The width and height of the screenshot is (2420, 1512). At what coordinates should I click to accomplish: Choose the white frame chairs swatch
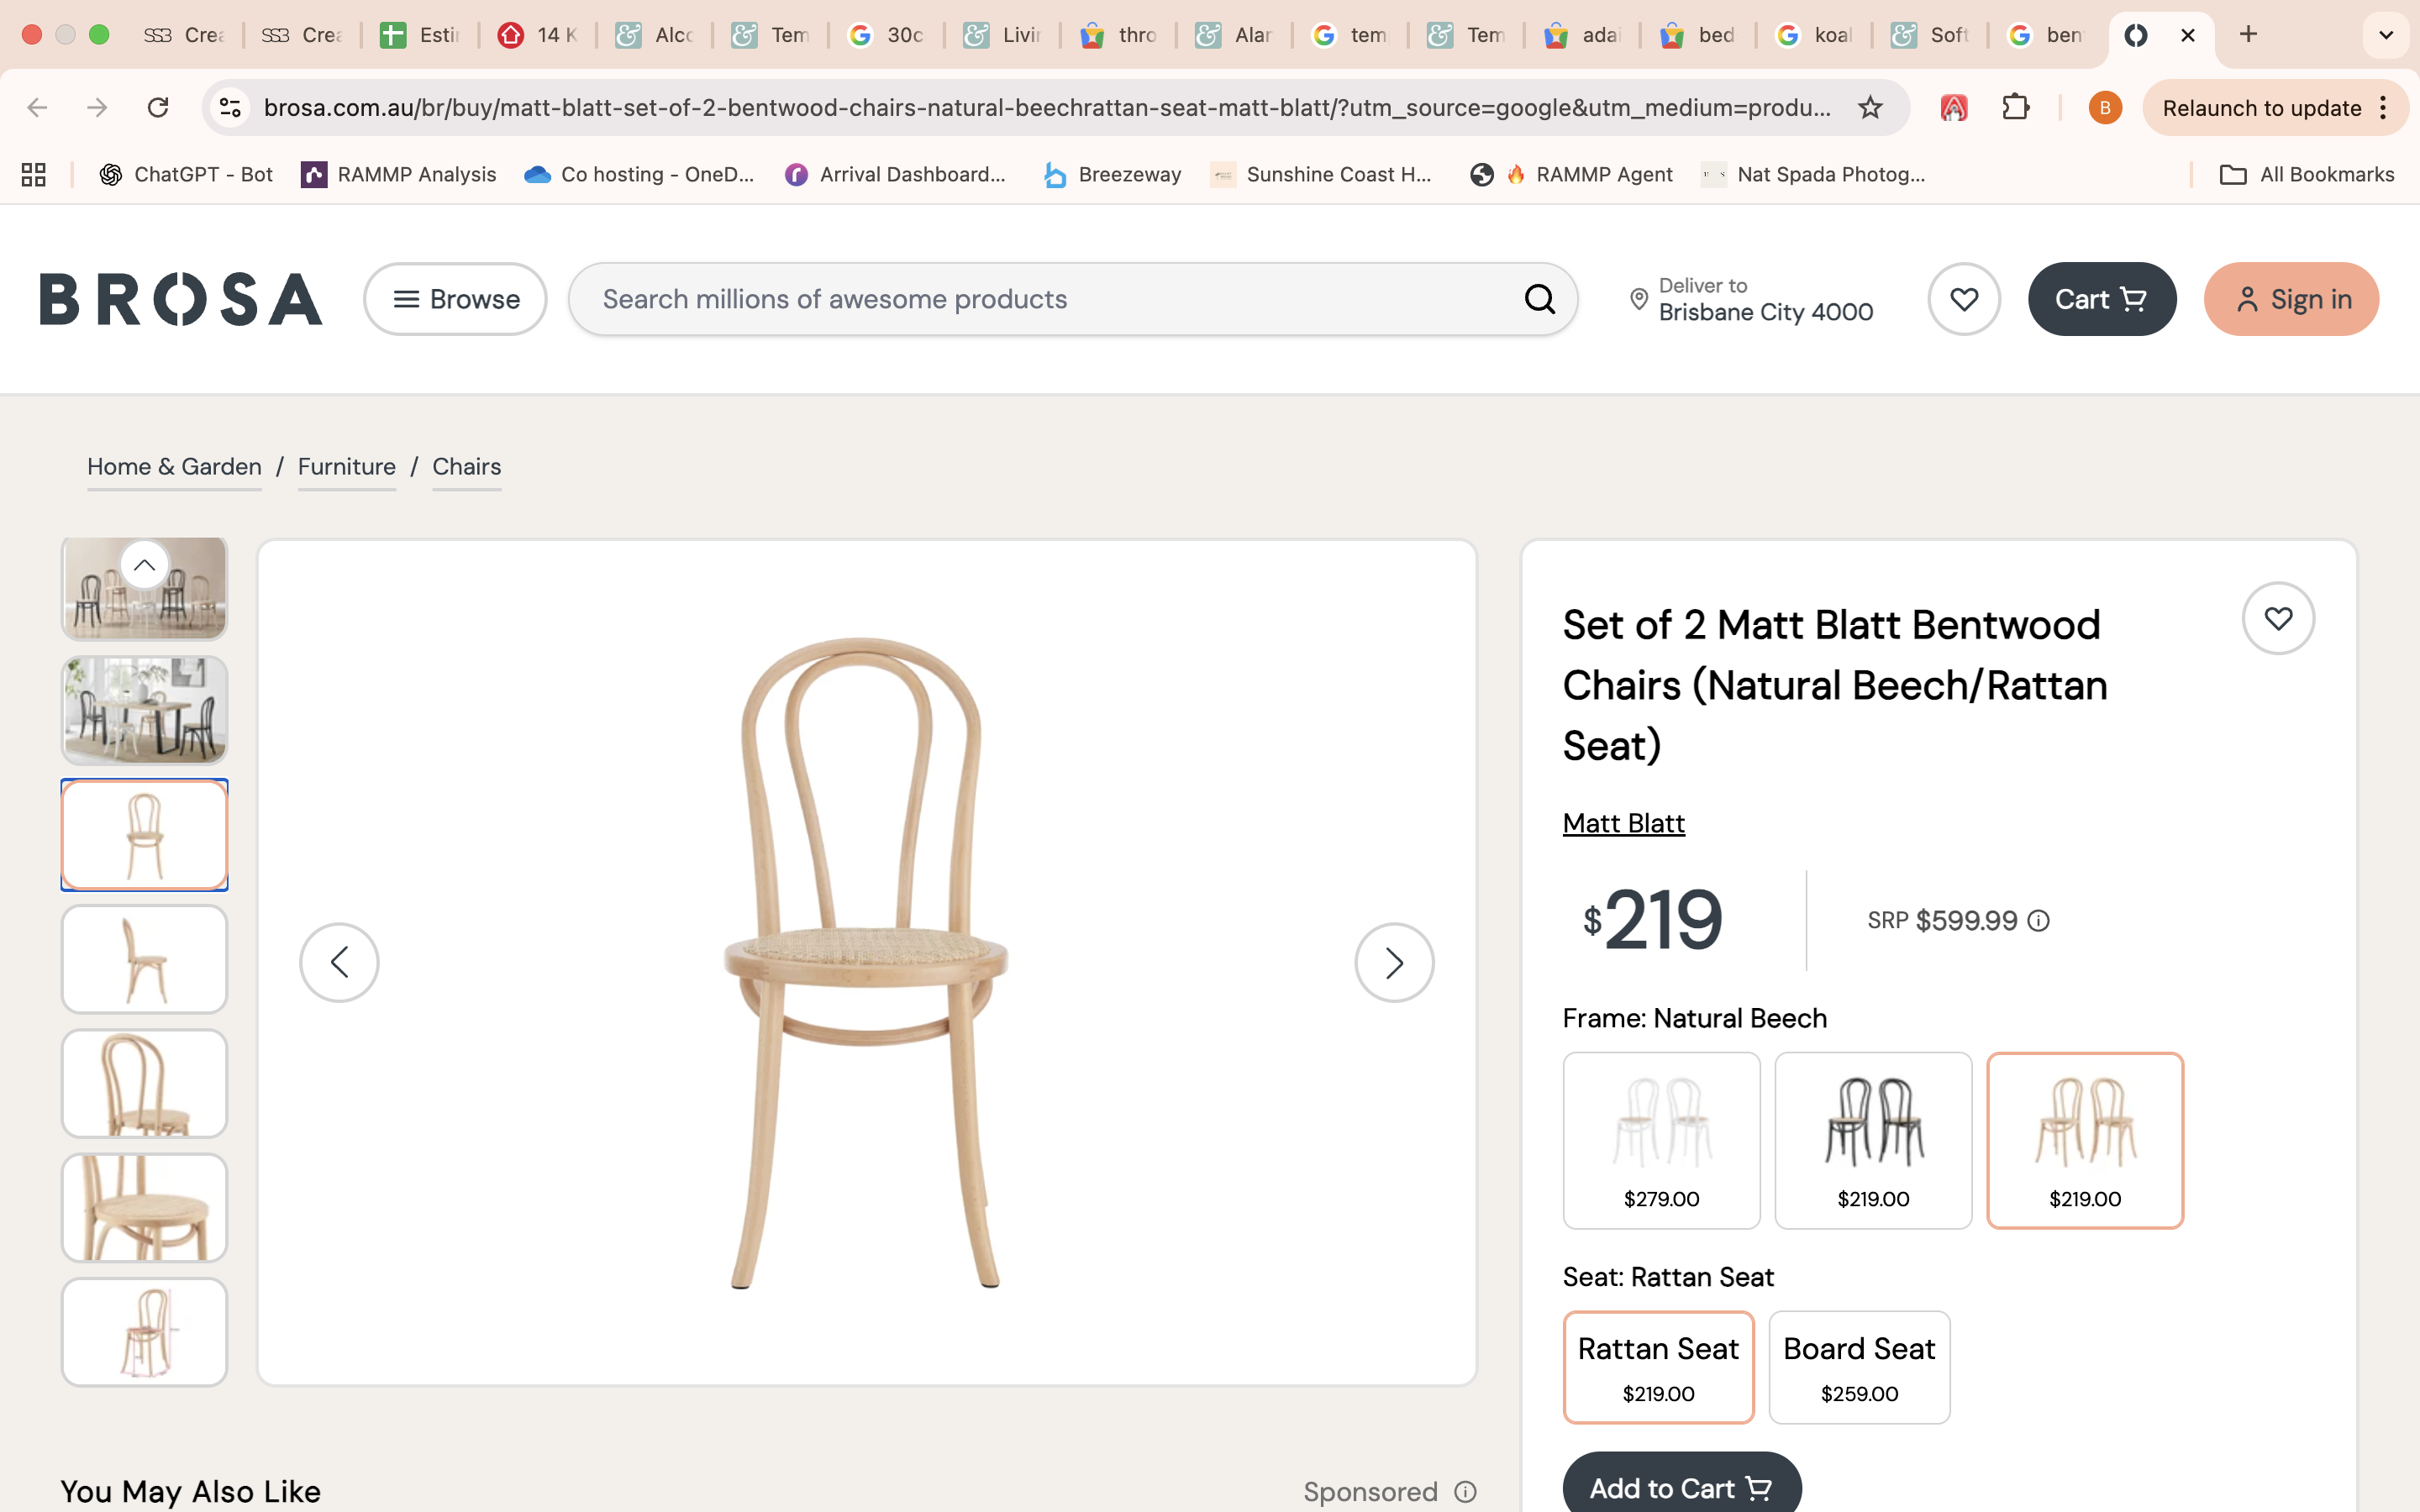[1660, 1140]
